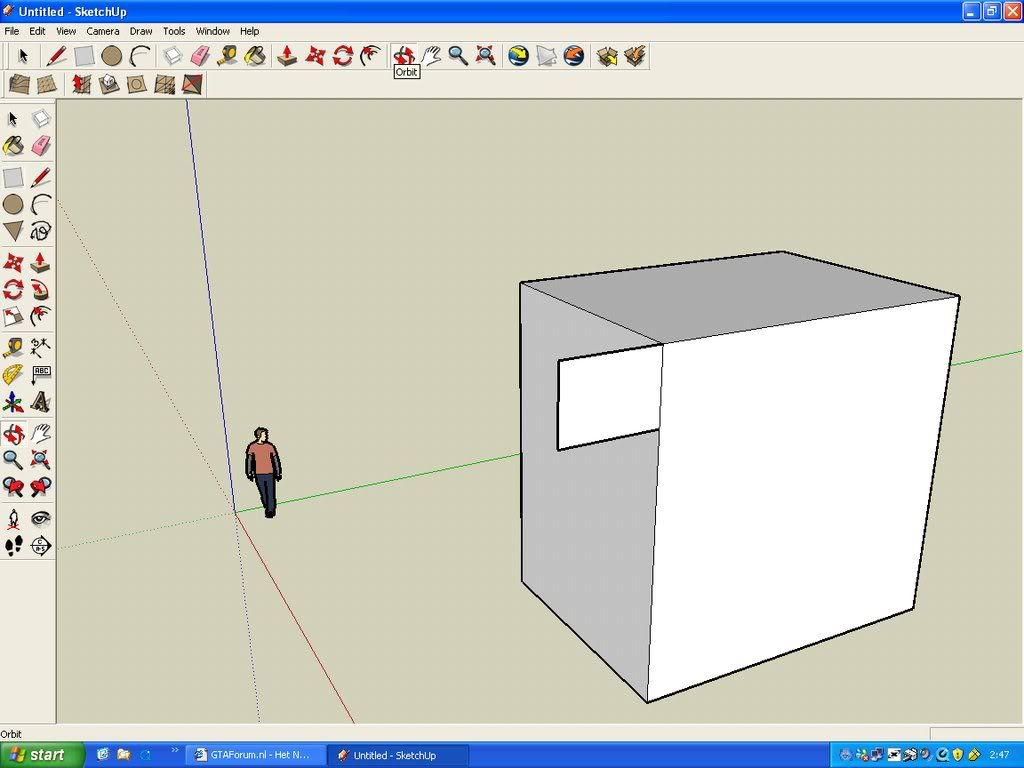This screenshot has width=1024, height=768.
Task: Choose the Push/Pull tool in the top toolbar
Action: [287, 56]
